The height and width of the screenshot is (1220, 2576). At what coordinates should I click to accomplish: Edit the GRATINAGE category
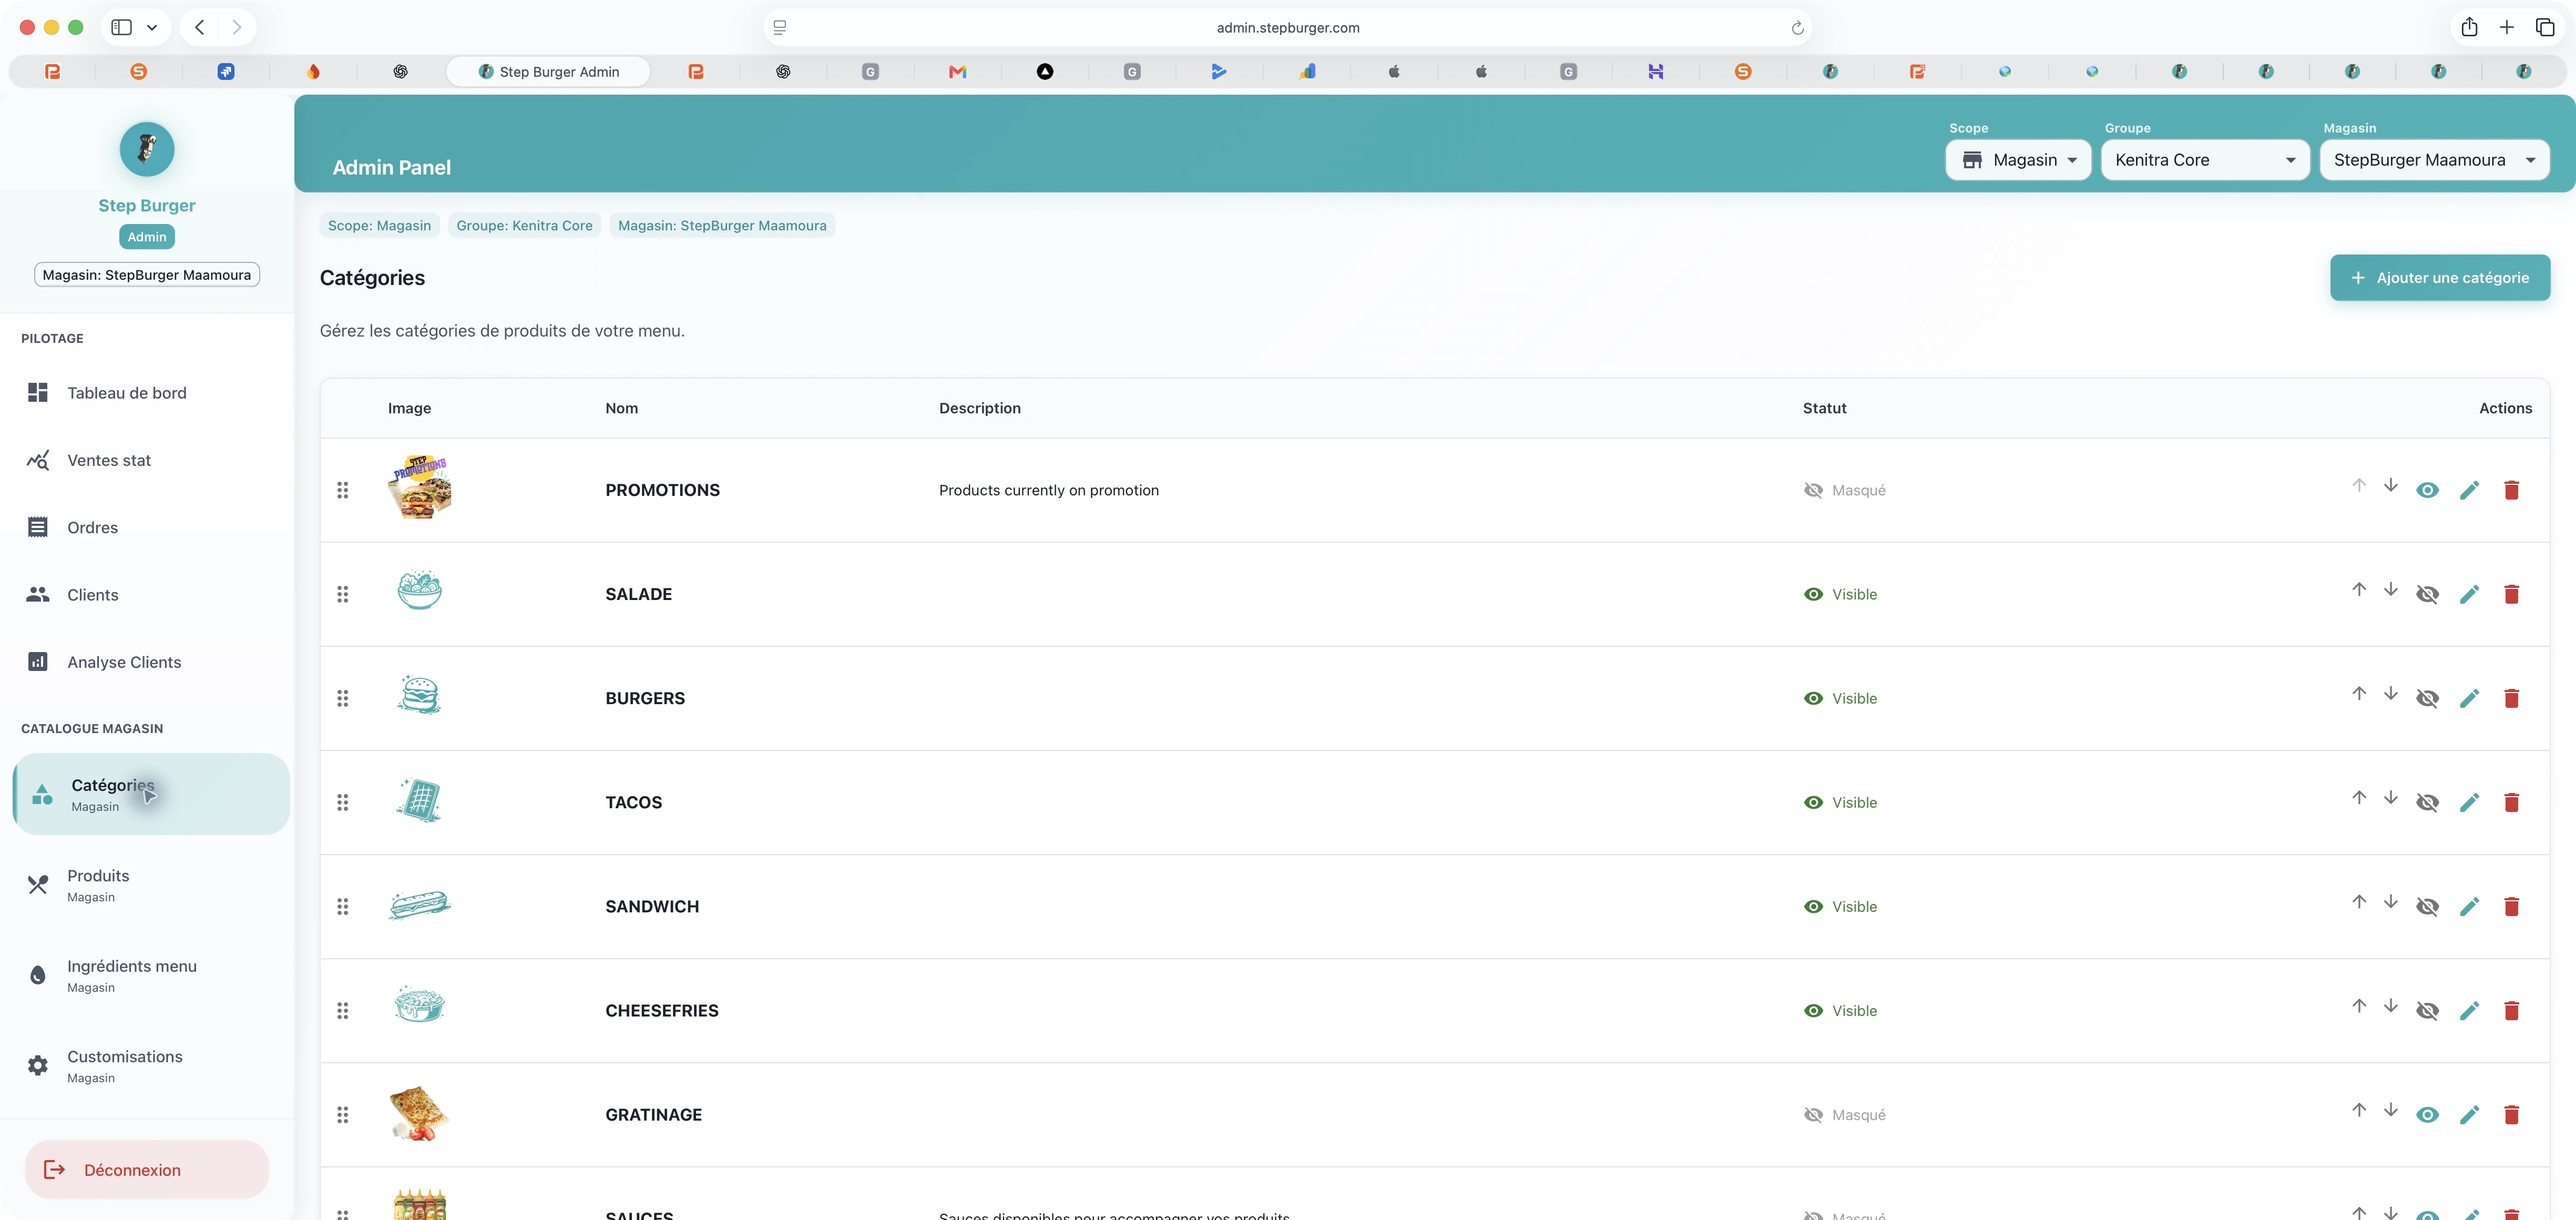tap(2469, 1114)
